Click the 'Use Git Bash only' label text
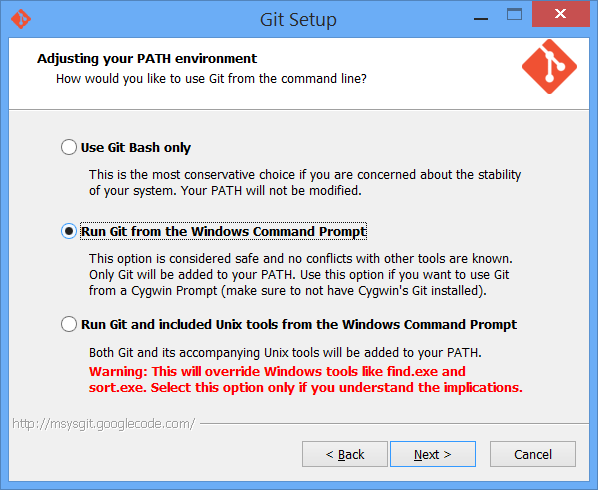Viewport: 598px width, 490px height. click(136, 148)
